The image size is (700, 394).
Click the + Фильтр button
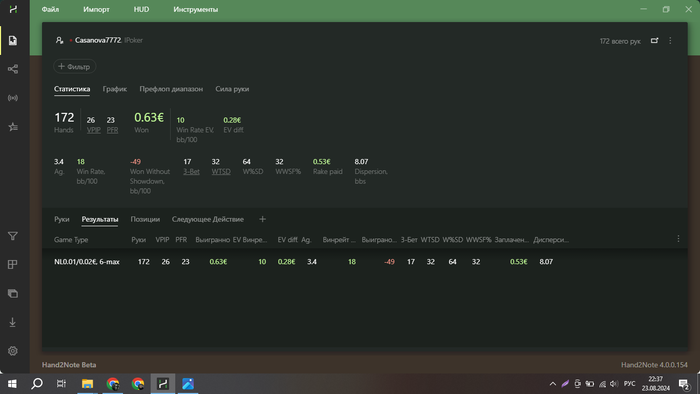click(75, 66)
